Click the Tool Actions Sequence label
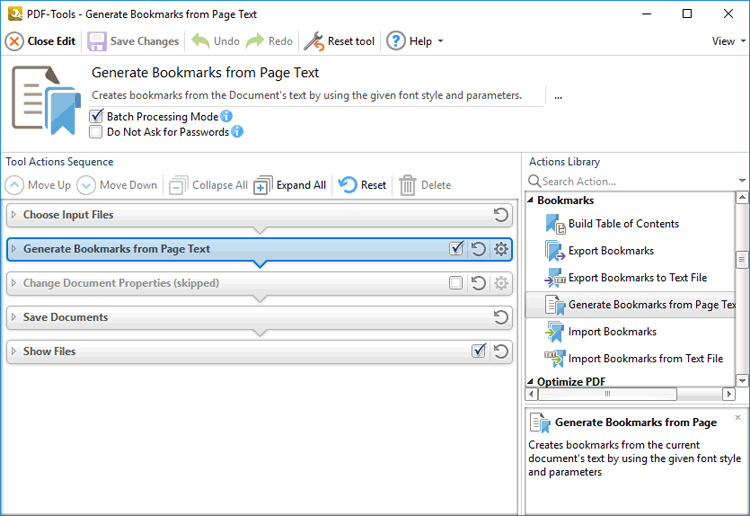750x516 pixels. 60,162
